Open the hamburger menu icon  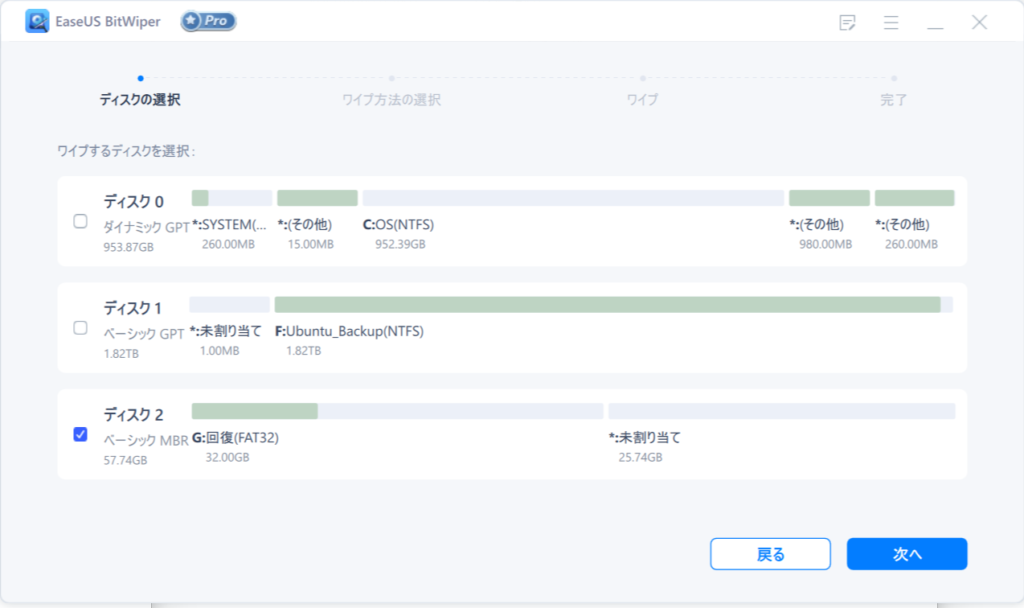pos(891,22)
